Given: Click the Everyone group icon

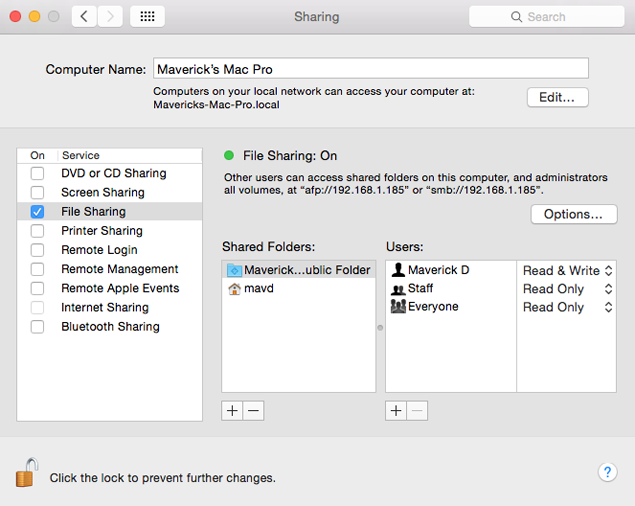Looking at the screenshot, I should pyautogui.click(x=398, y=306).
